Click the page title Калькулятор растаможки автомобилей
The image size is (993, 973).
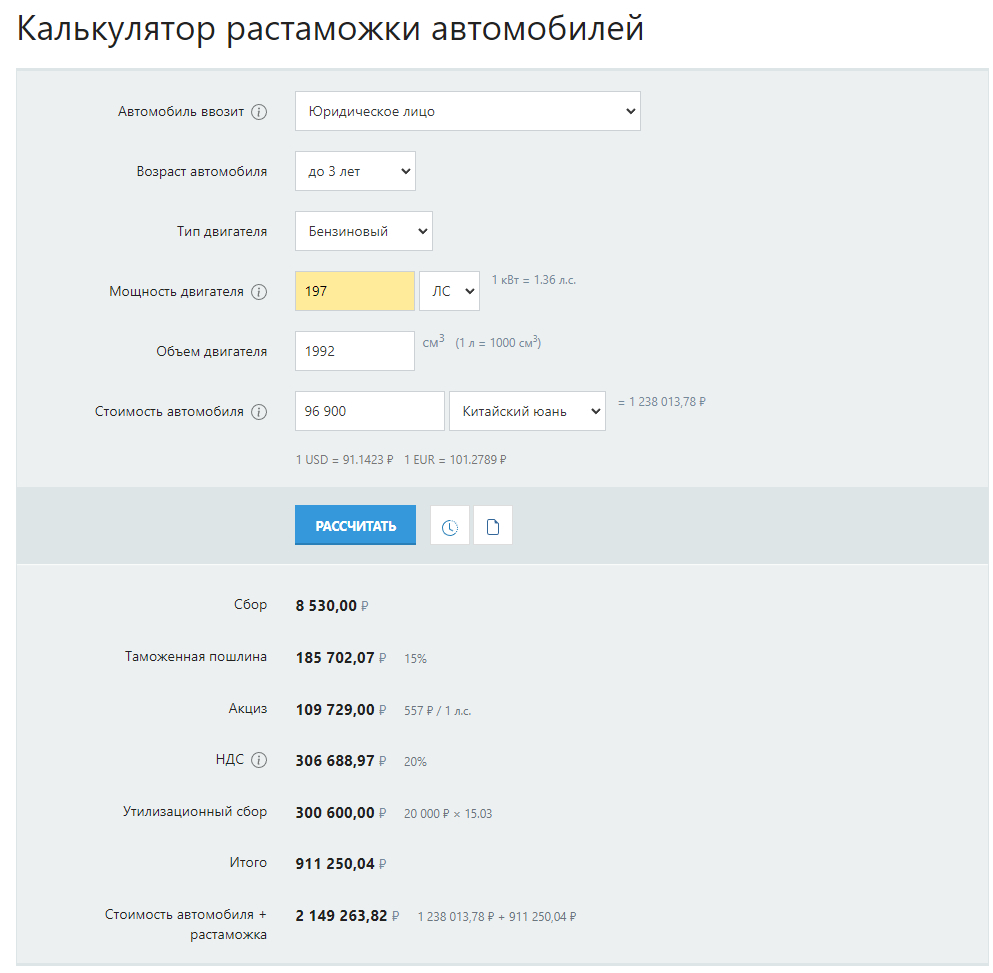point(330,29)
